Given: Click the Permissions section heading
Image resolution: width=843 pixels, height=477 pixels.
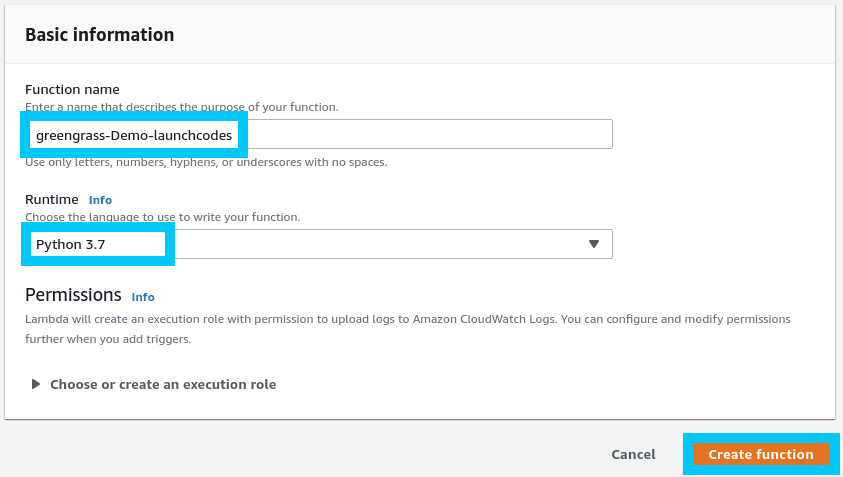Looking at the screenshot, I should point(73,296).
